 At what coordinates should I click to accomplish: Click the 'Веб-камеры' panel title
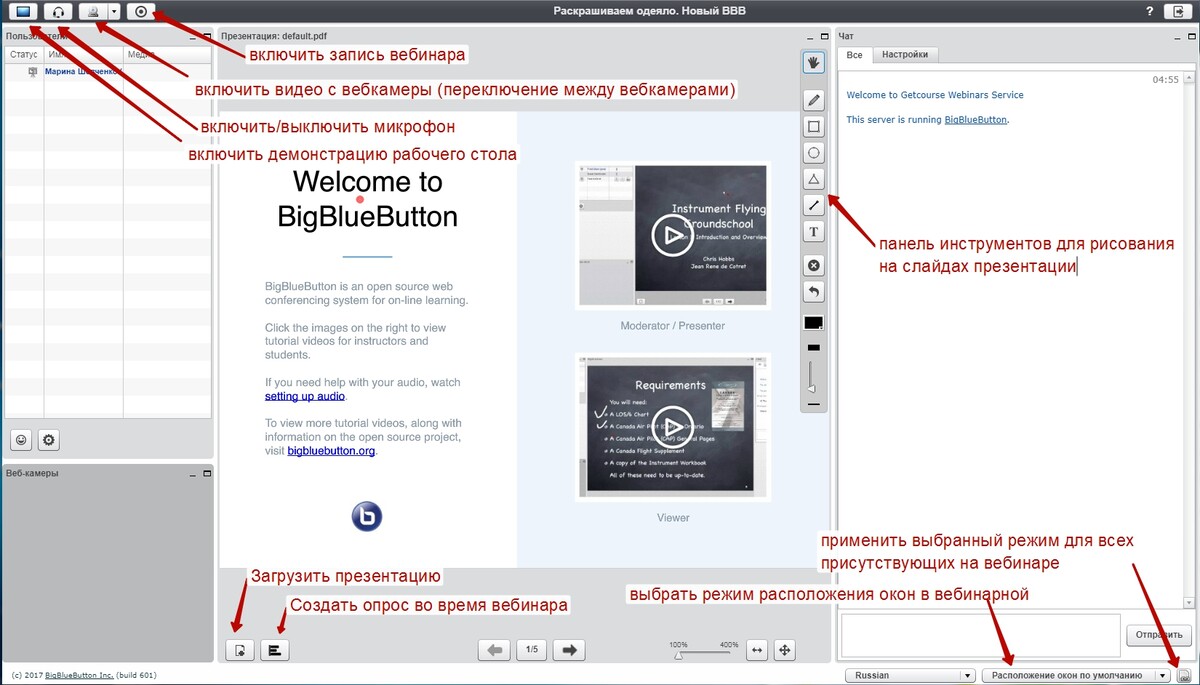click(33, 473)
